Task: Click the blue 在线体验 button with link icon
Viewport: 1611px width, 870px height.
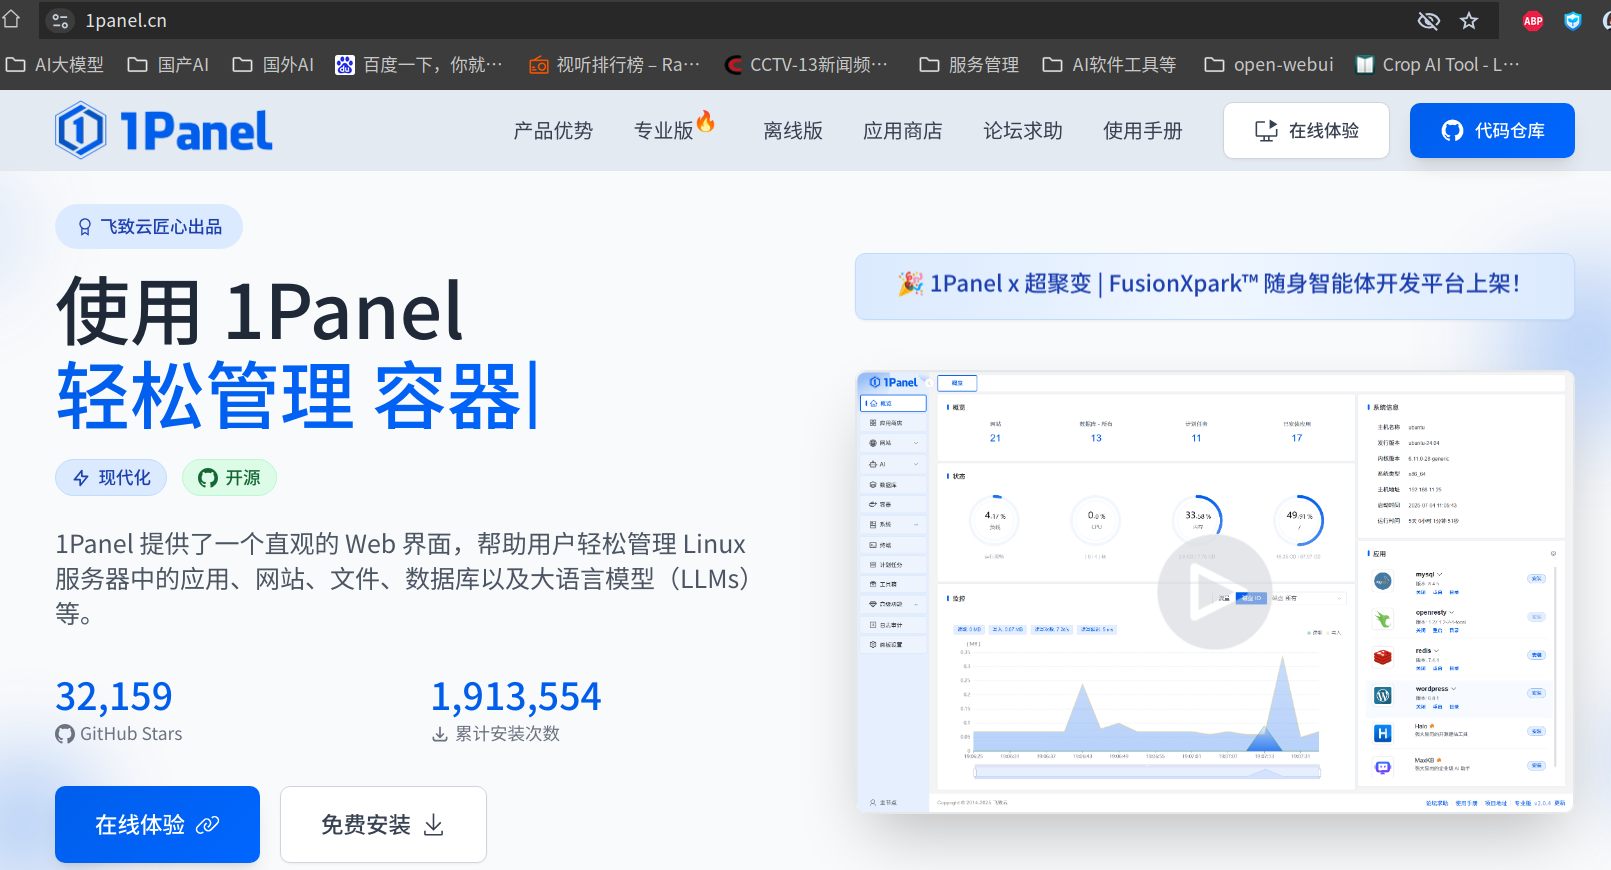Action: tap(157, 824)
